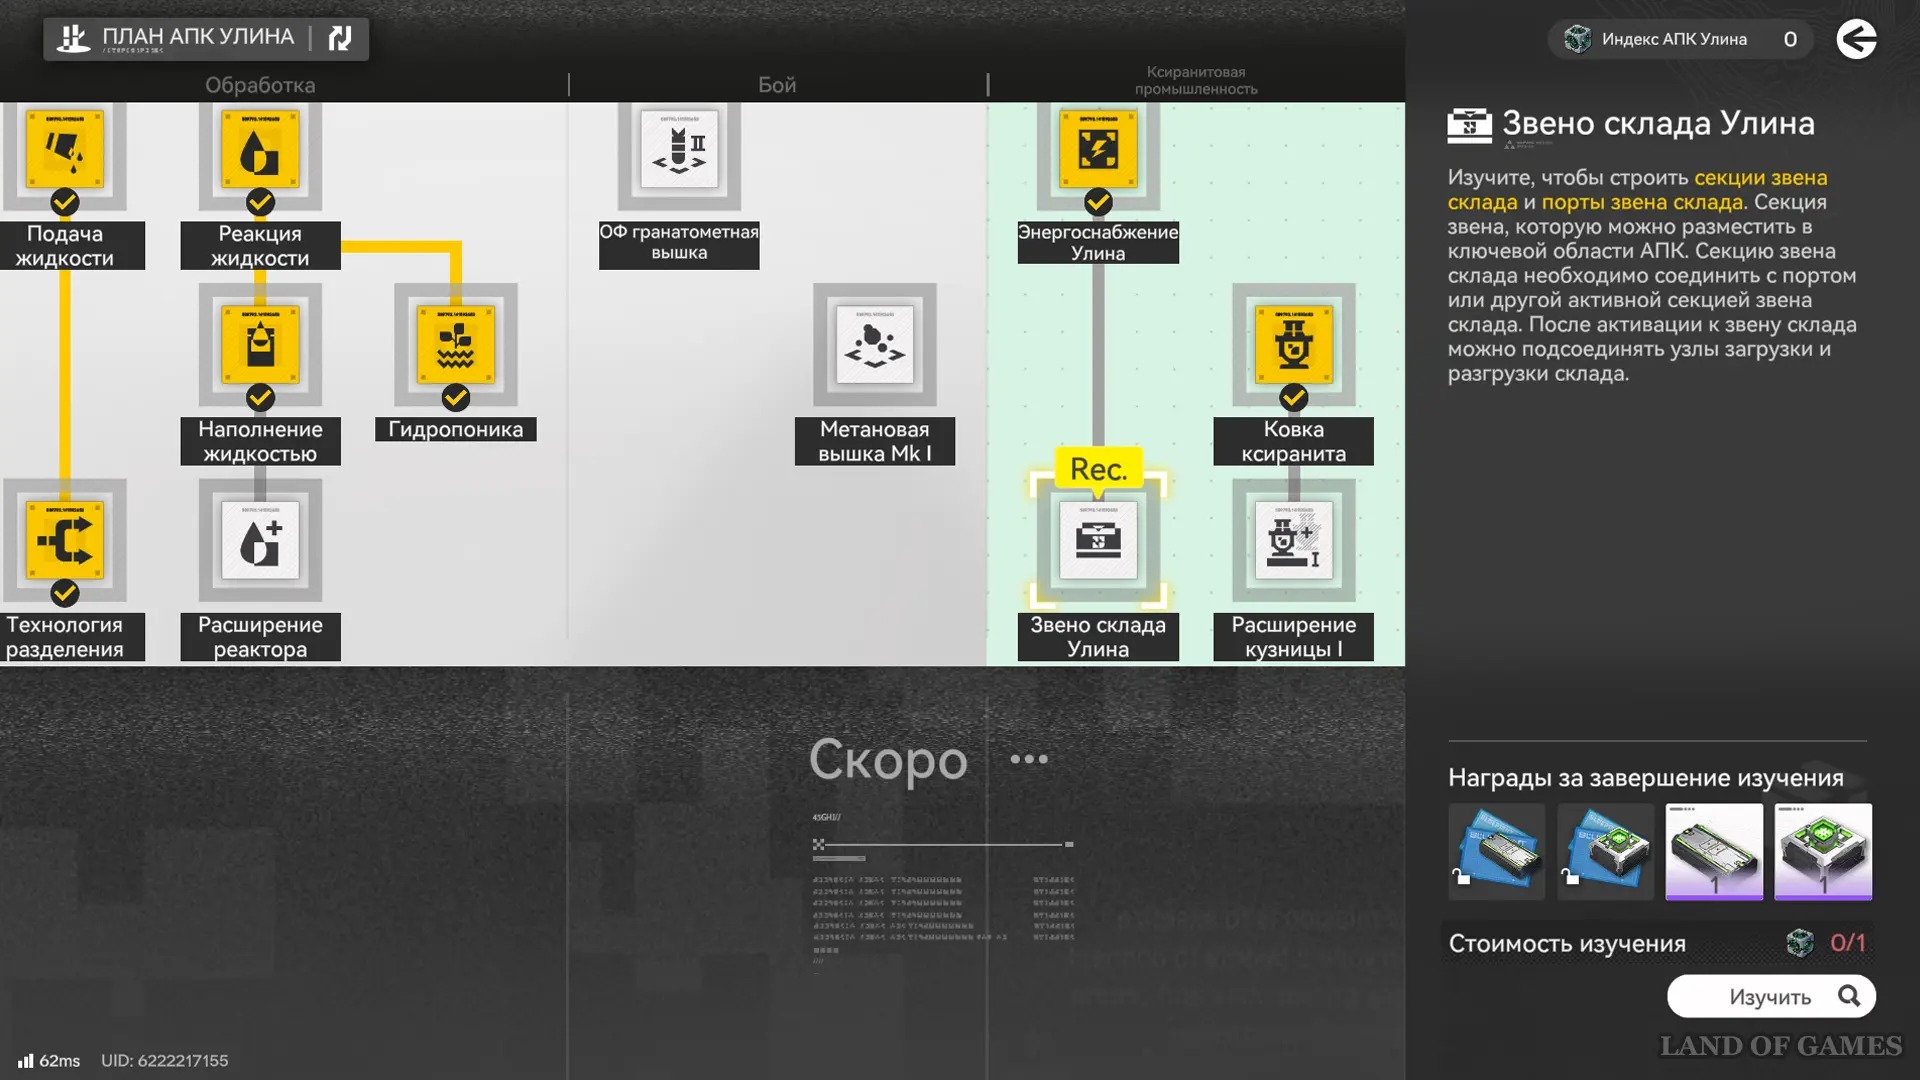Open the Ксиранитовая промышленность category header
The width and height of the screenshot is (1920, 1080).
click(1196, 81)
